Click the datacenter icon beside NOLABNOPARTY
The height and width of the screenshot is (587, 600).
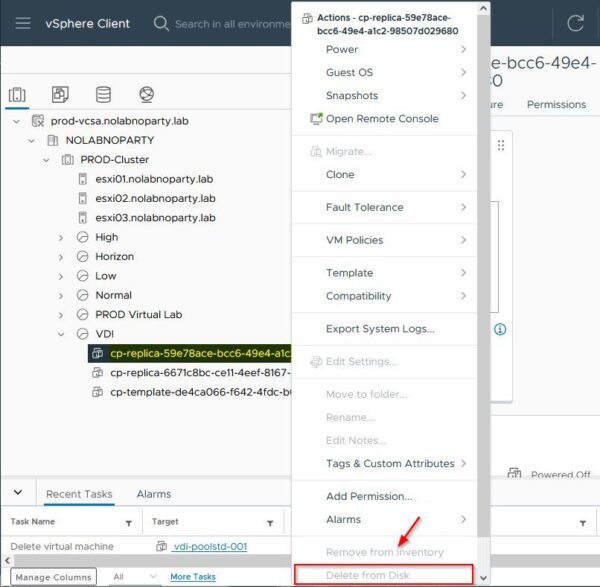[x=52, y=140]
